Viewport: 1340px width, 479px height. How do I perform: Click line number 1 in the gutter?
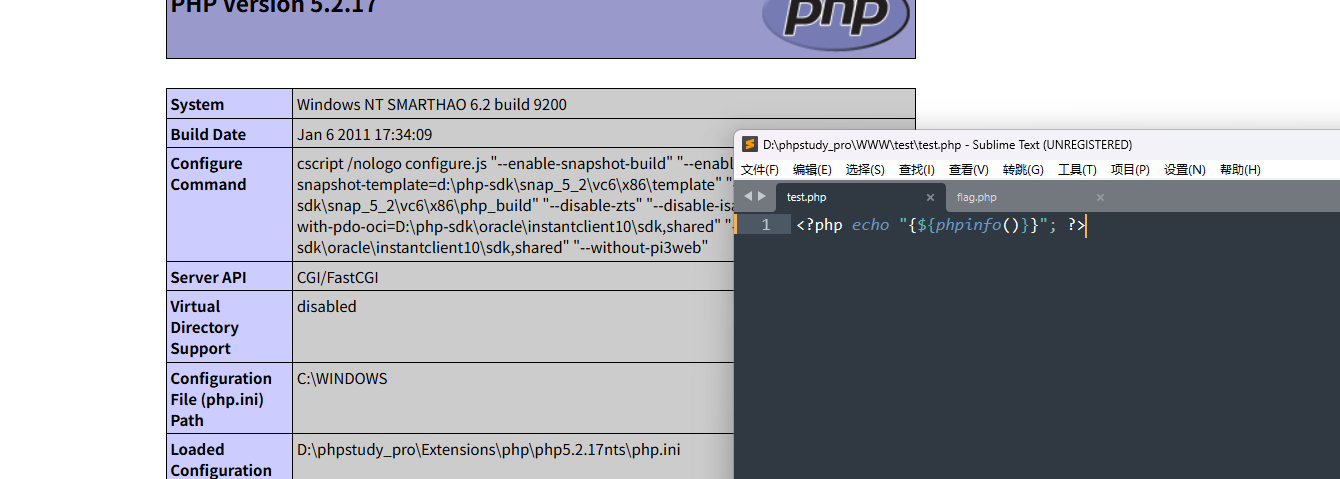pos(766,225)
